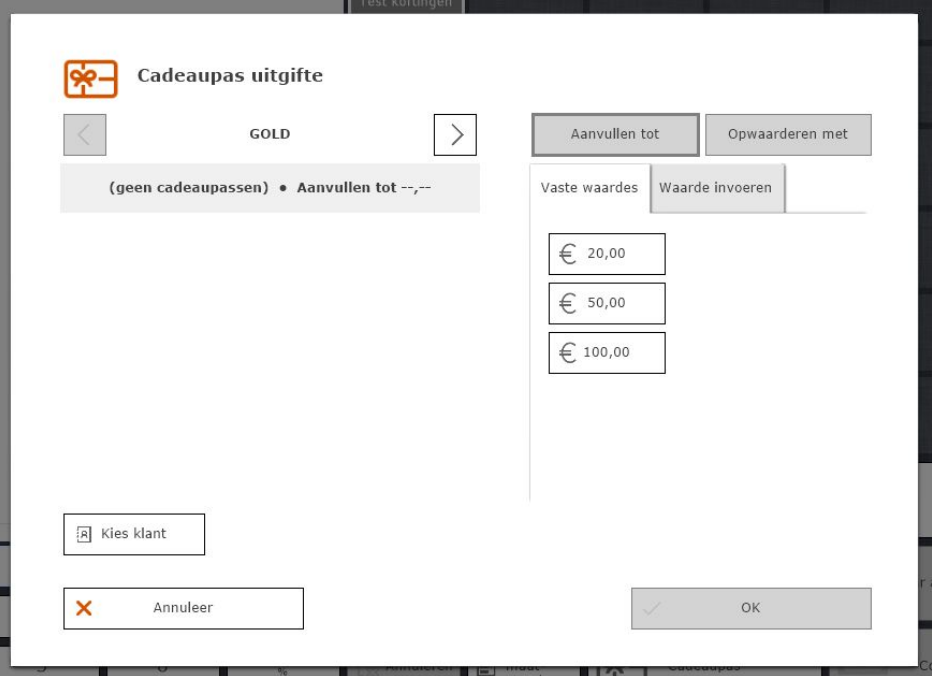
Task: Click the GOLD card type label
Action: pos(269,134)
